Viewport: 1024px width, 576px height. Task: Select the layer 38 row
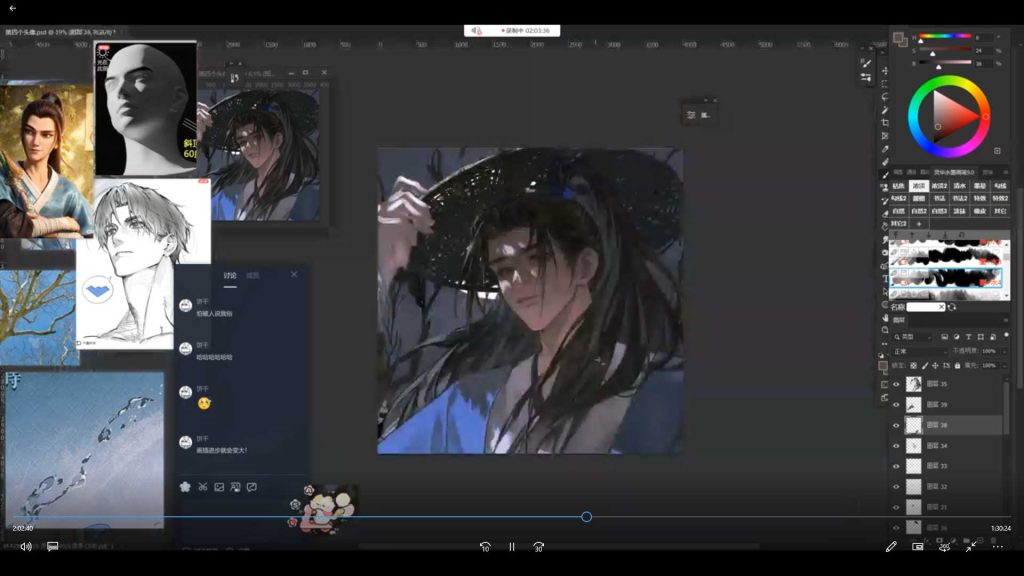coord(947,425)
